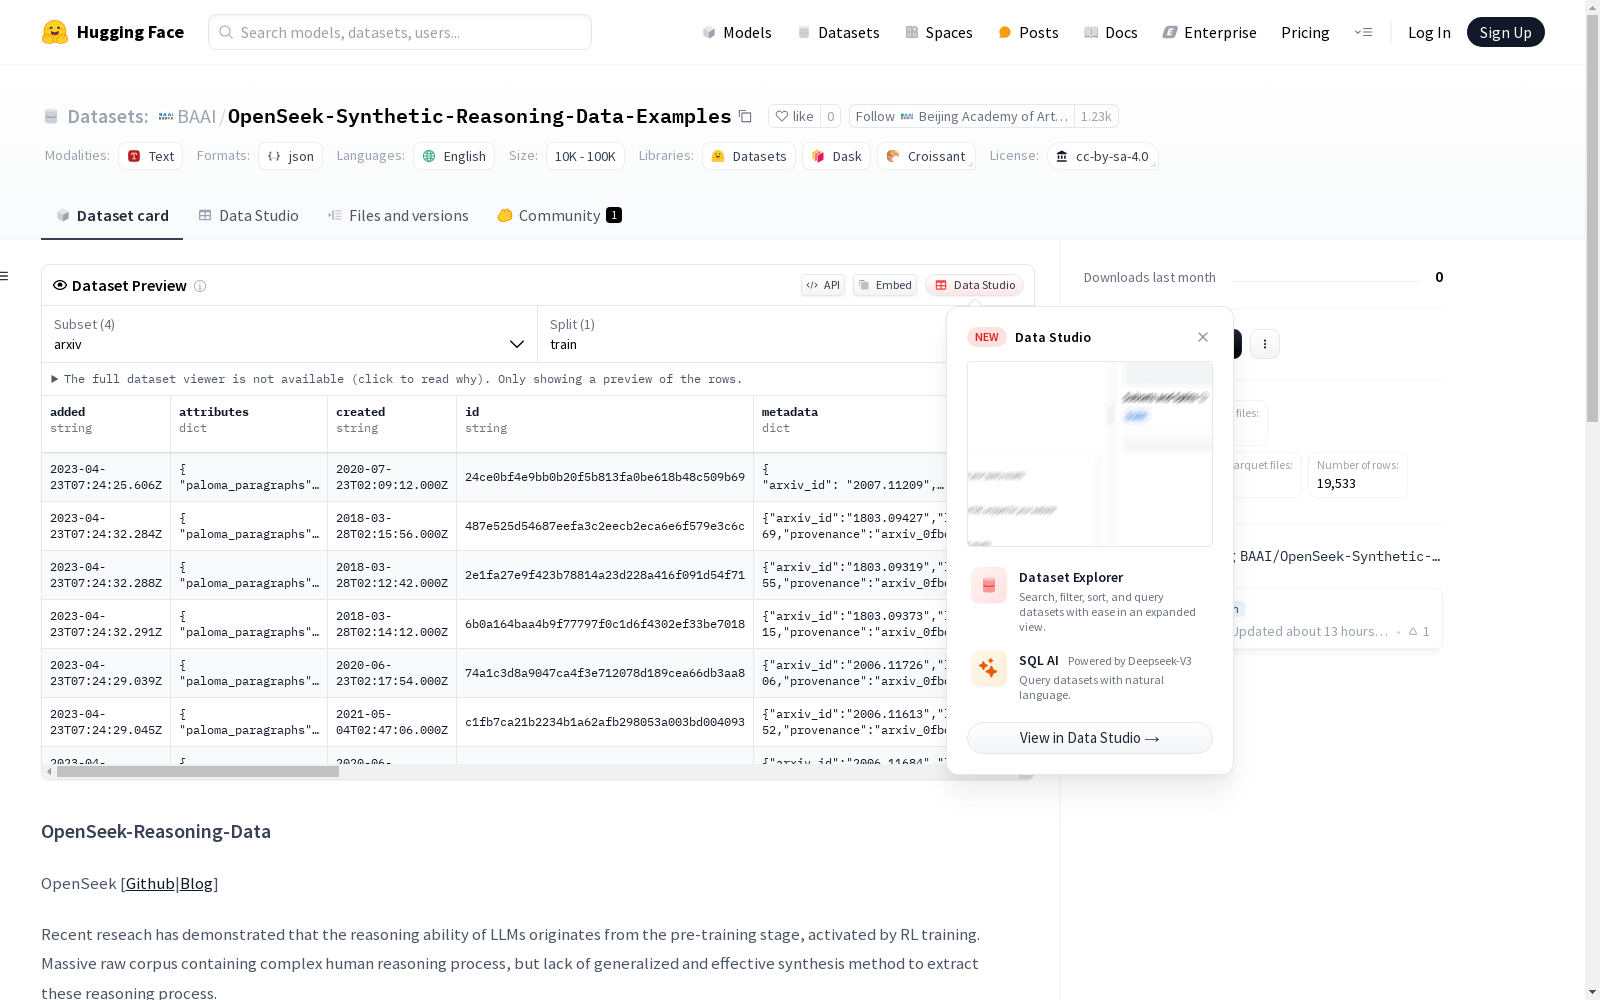Click the Log In link
Viewport: 1600px width, 1000px height.
[x=1429, y=32]
